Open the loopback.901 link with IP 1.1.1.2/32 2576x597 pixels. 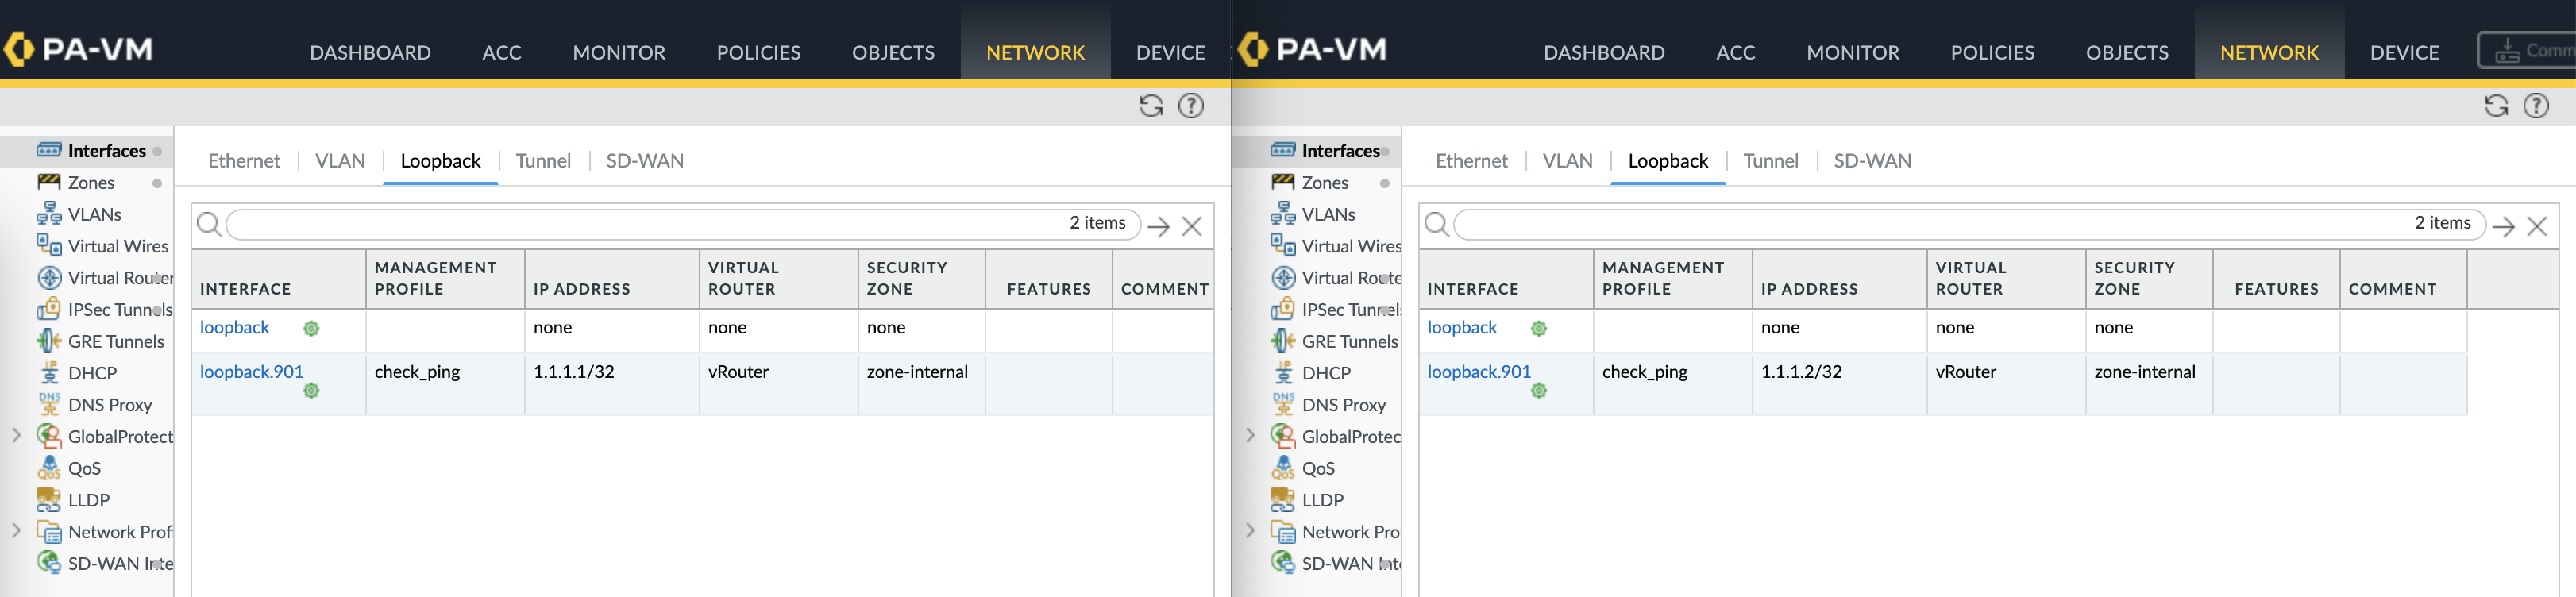pos(1478,372)
